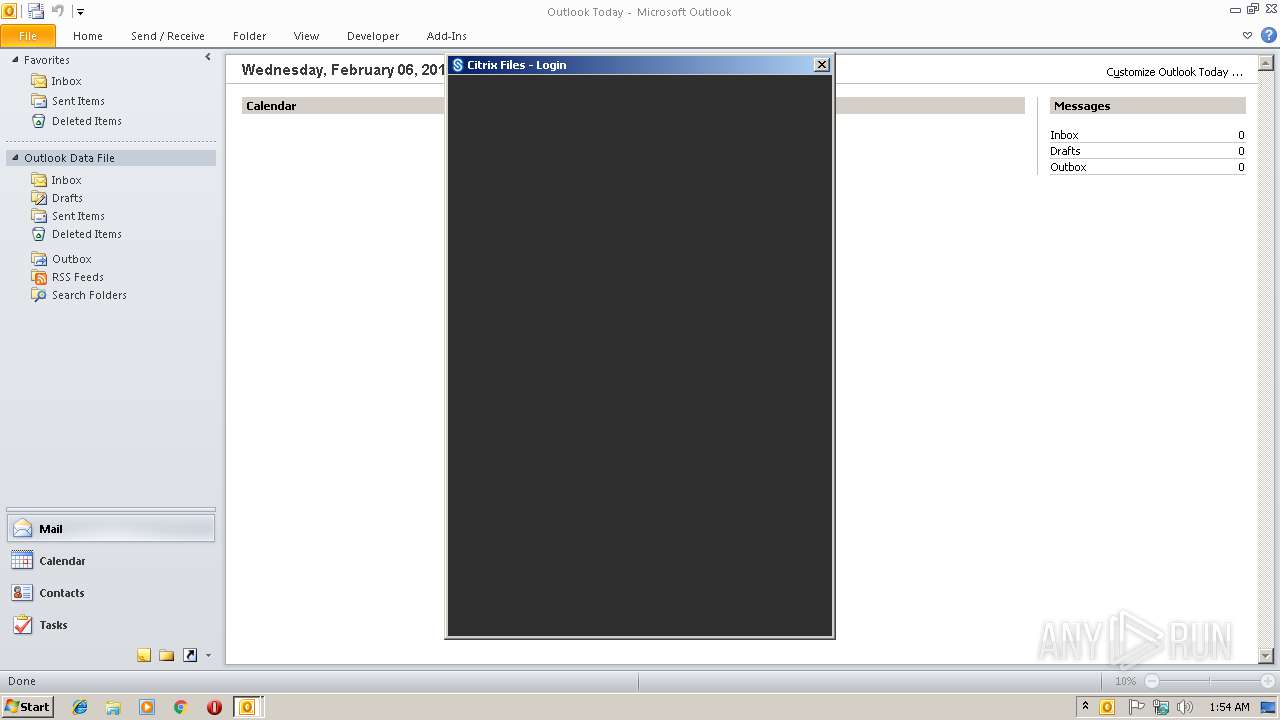Click the Drafts folder icon
This screenshot has width=1280, height=720.
39,198
